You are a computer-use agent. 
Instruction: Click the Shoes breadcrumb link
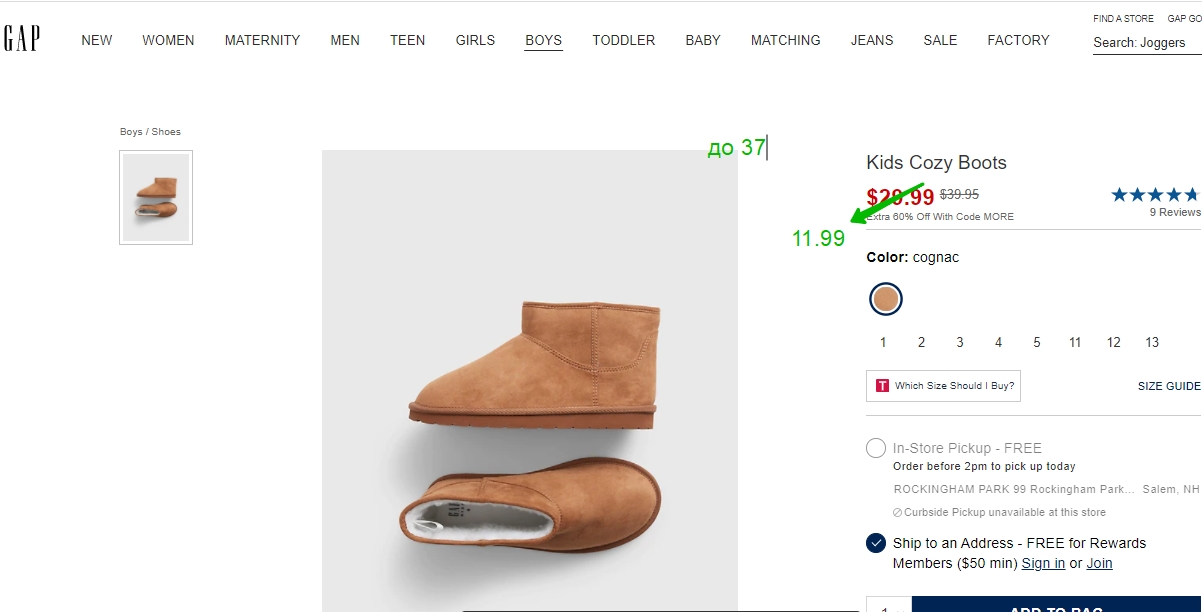pos(166,132)
